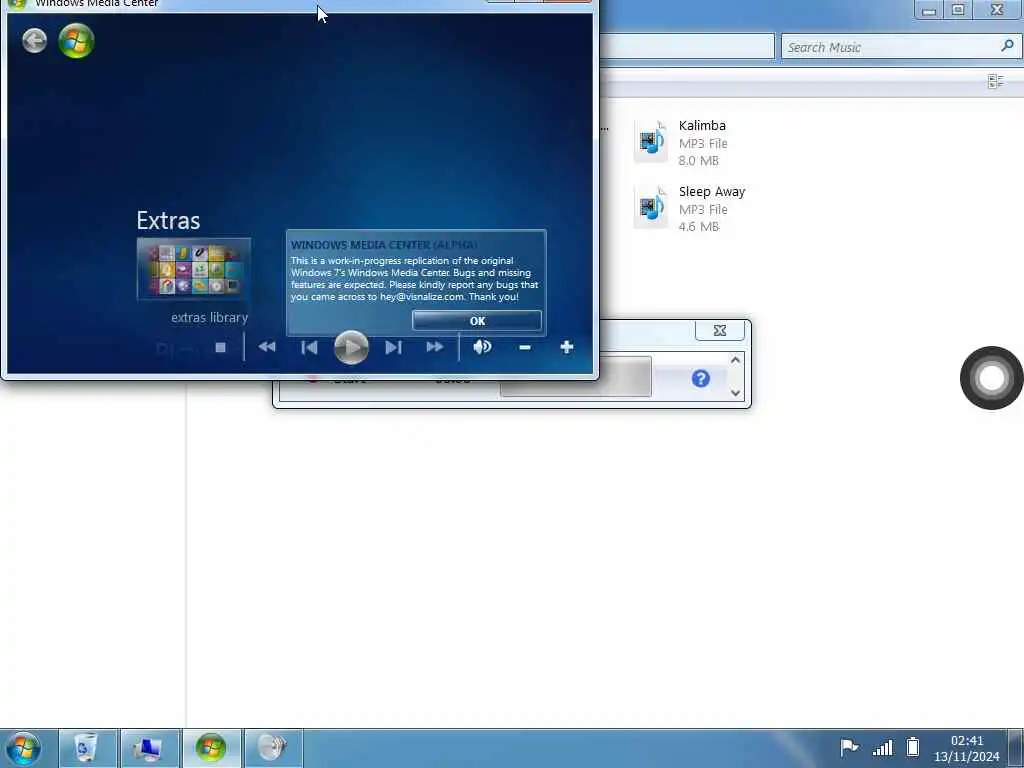Click the Show desktop strip
This screenshot has height=768, width=1024.
(1016, 748)
